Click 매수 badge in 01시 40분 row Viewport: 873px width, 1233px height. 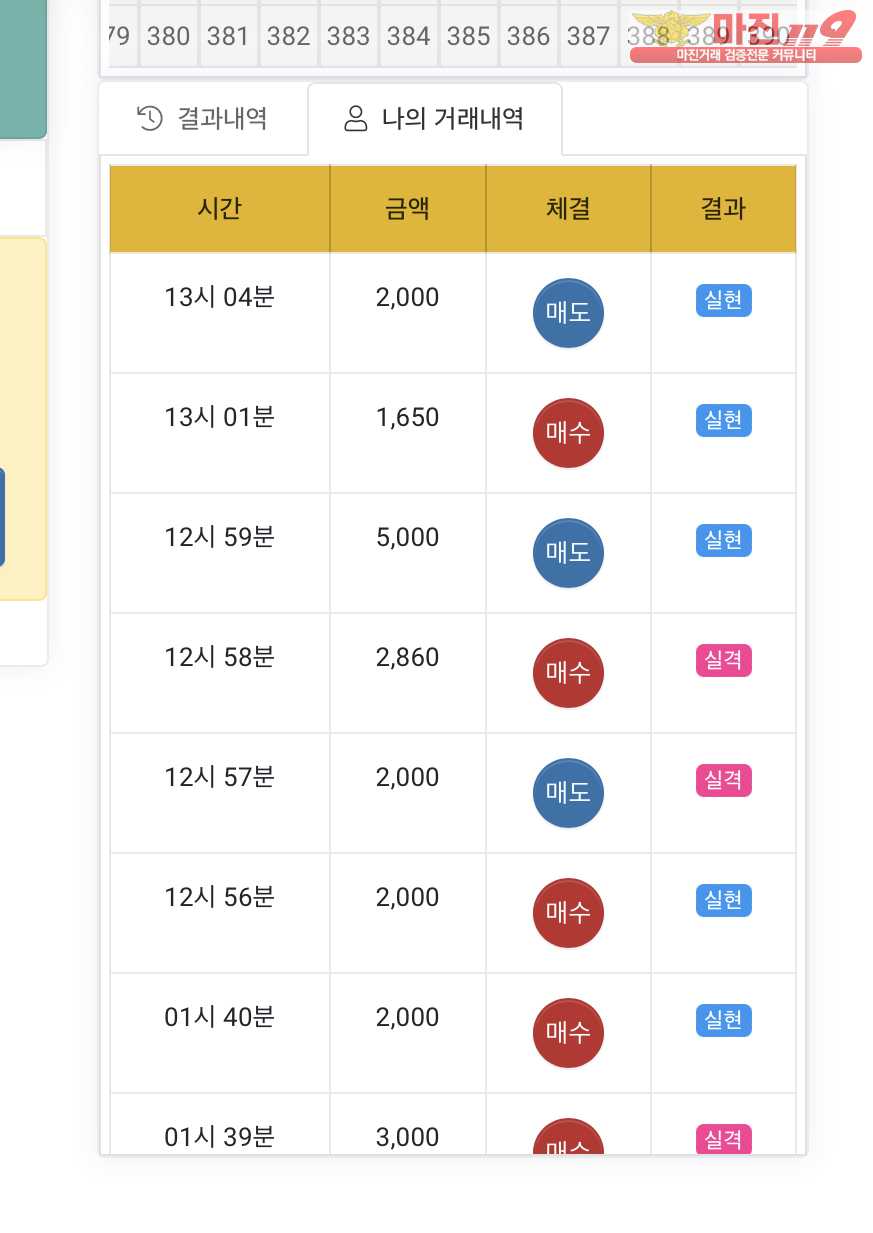click(x=568, y=1032)
